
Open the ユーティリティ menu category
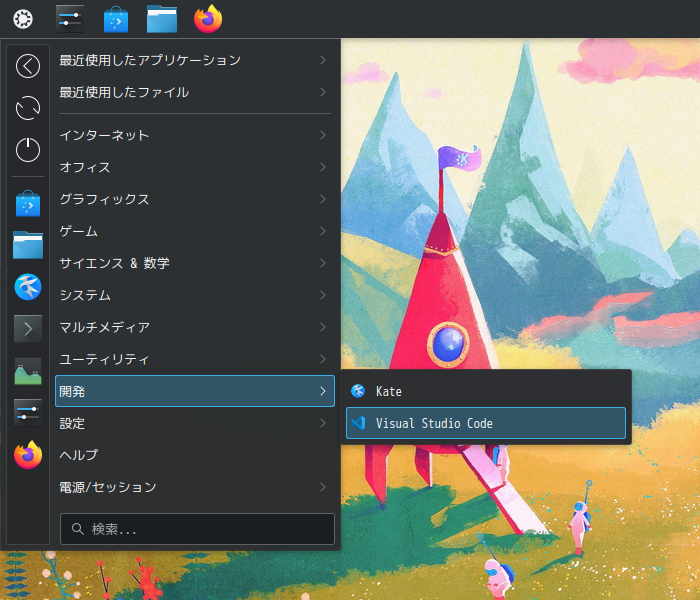coord(195,359)
